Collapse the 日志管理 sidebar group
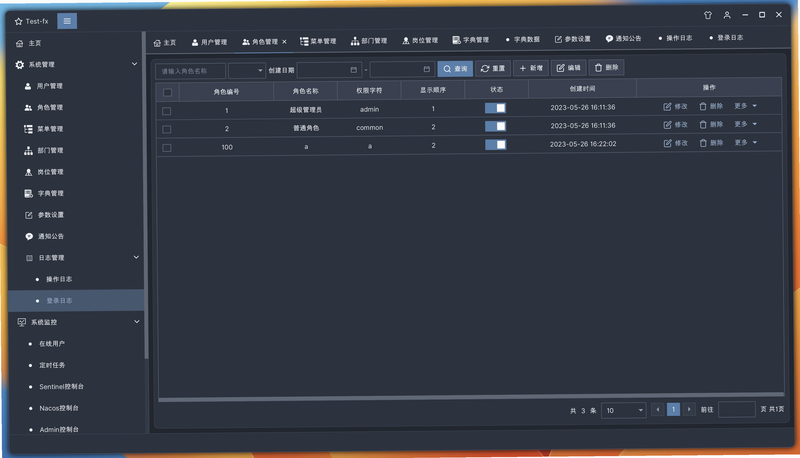The width and height of the screenshot is (800, 458). click(x=136, y=257)
